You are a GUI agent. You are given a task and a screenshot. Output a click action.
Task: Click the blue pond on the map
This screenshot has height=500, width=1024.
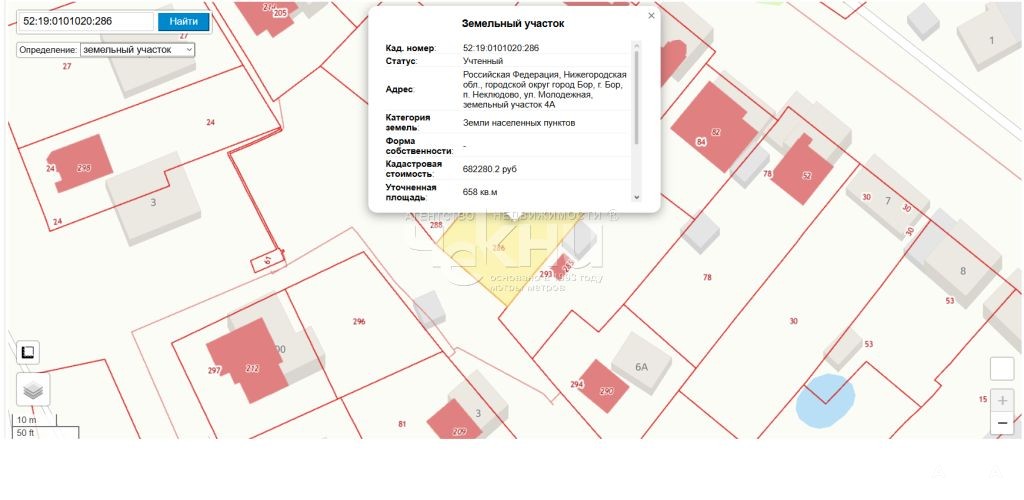(825, 398)
